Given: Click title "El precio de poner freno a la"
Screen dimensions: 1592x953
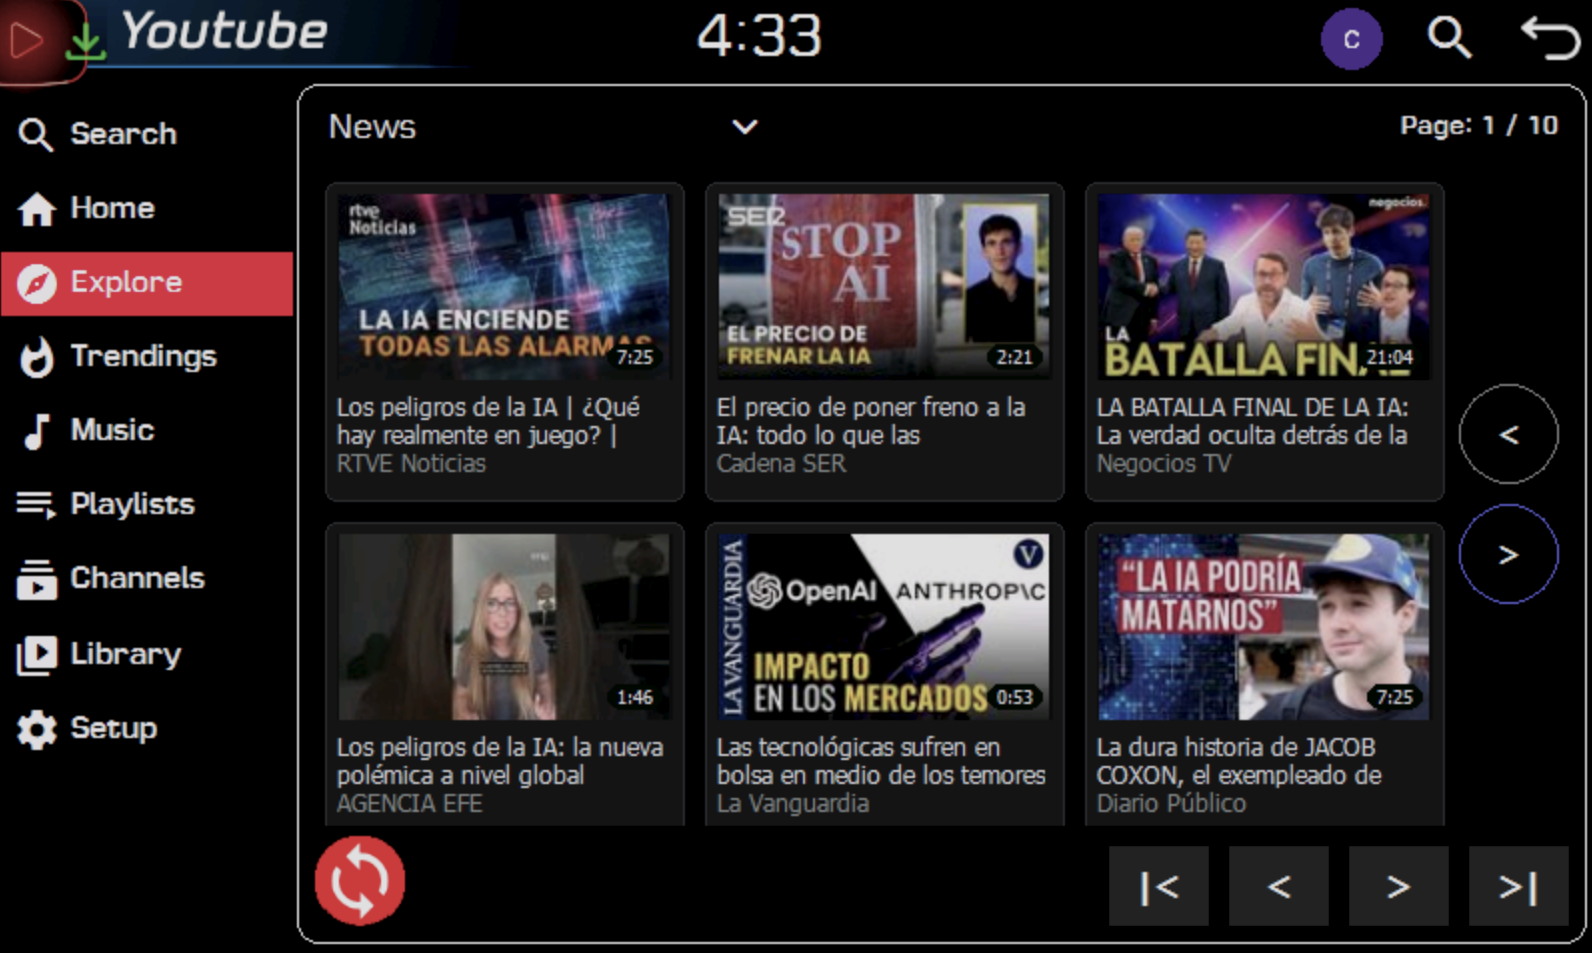Looking at the screenshot, I should click(871, 408).
